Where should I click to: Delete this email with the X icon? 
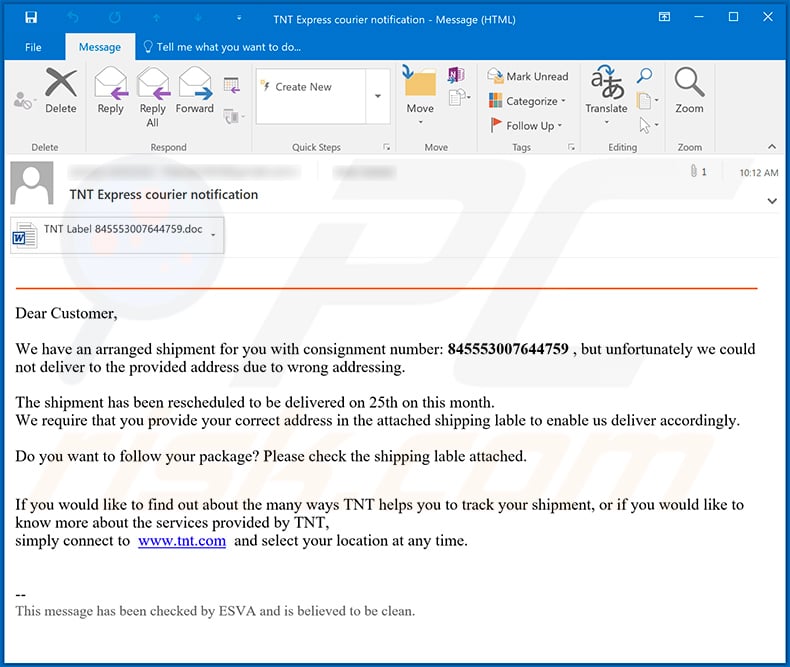(x=61, y=91)
